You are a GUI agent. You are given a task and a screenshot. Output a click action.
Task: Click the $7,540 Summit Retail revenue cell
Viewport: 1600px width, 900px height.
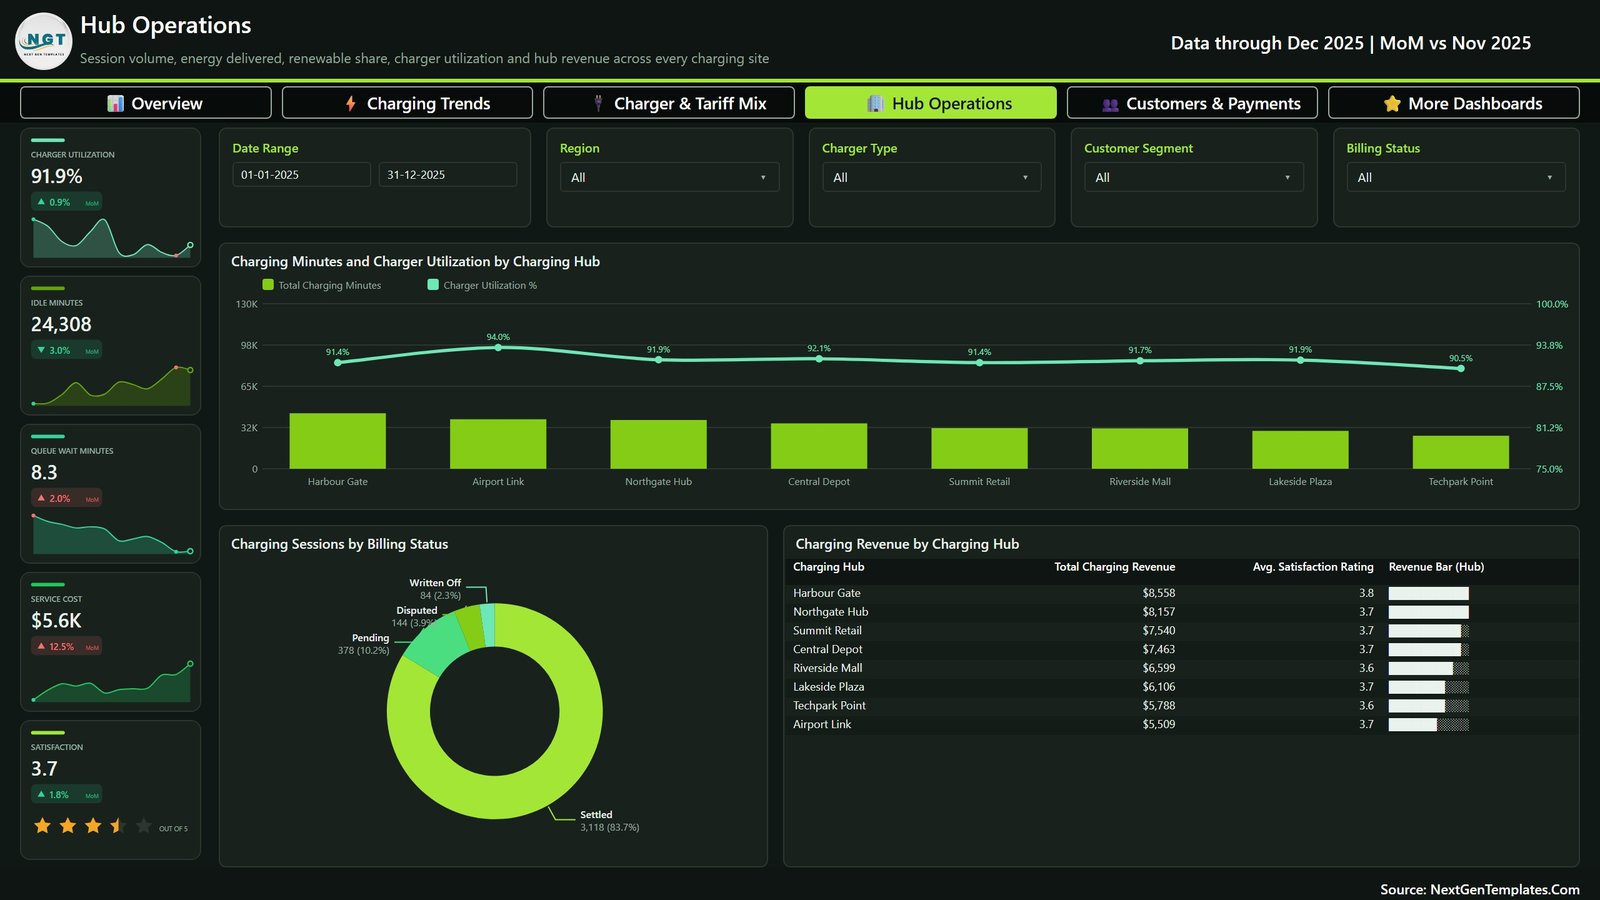tap(1159, 631)
